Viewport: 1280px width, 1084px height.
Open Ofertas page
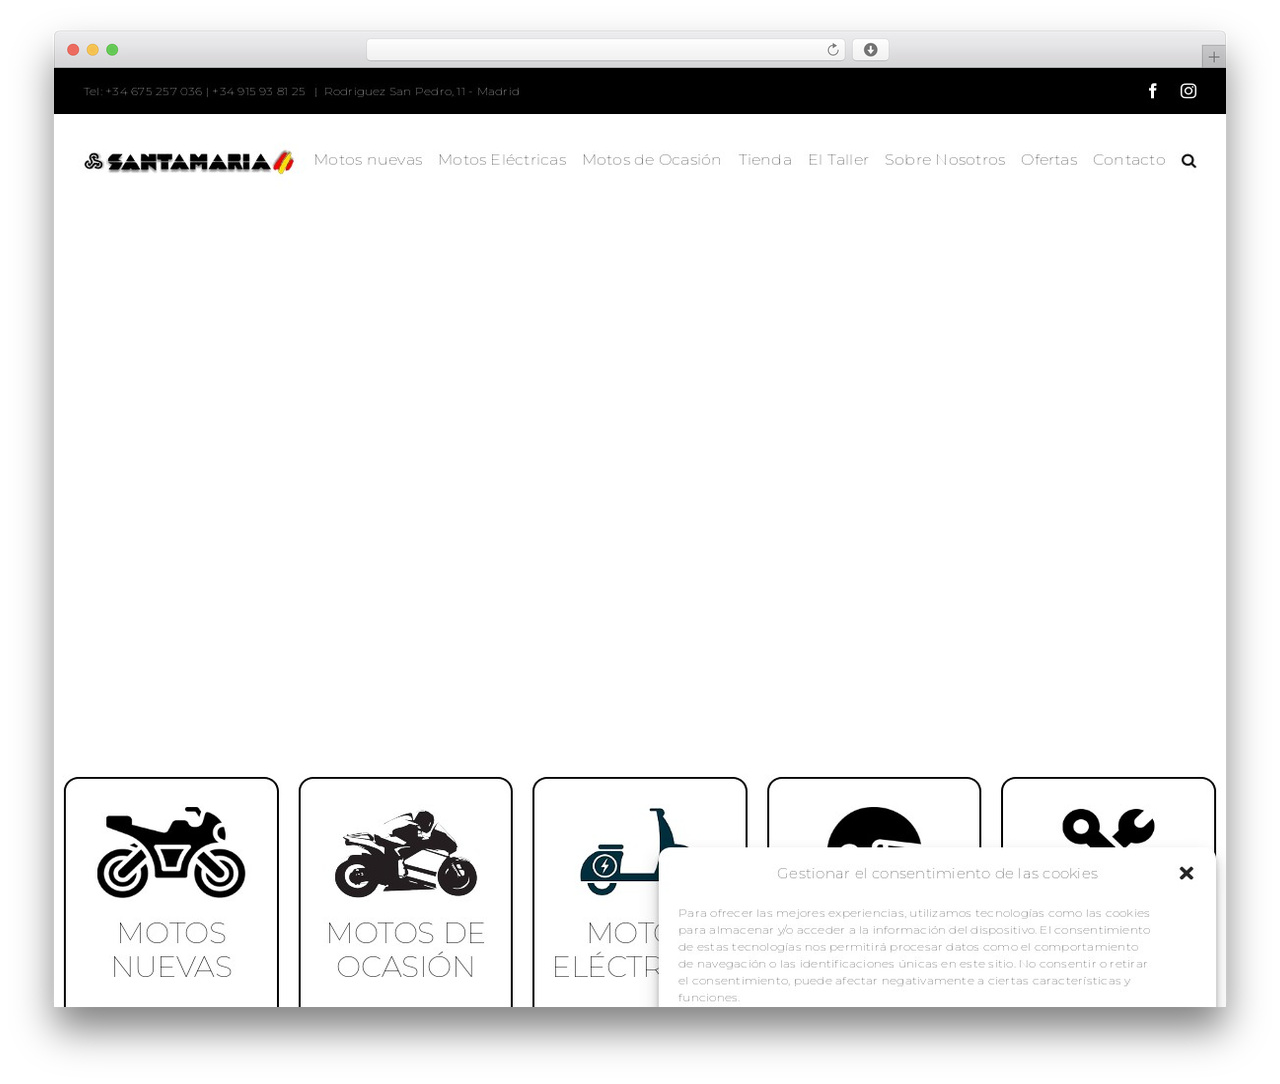[x=1049, y=160]
